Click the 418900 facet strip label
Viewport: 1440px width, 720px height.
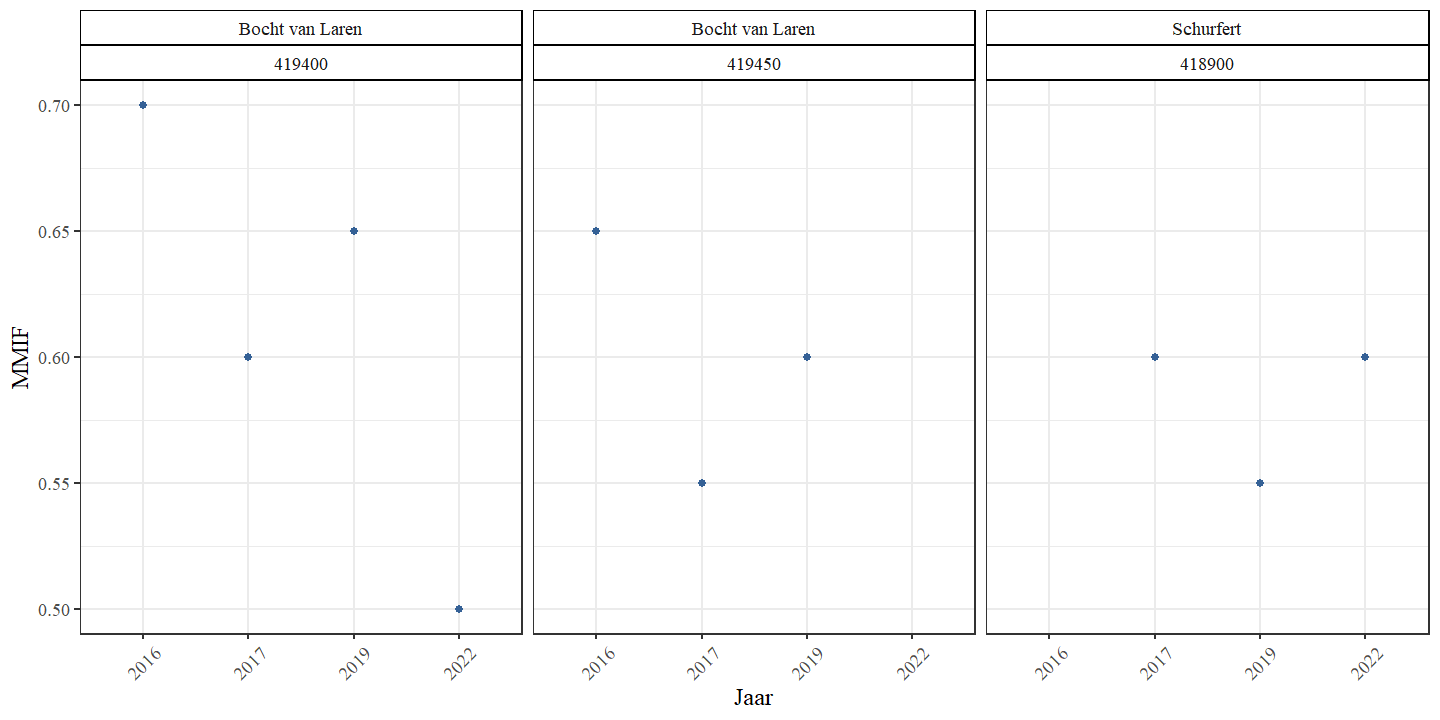click(1207, 64)
